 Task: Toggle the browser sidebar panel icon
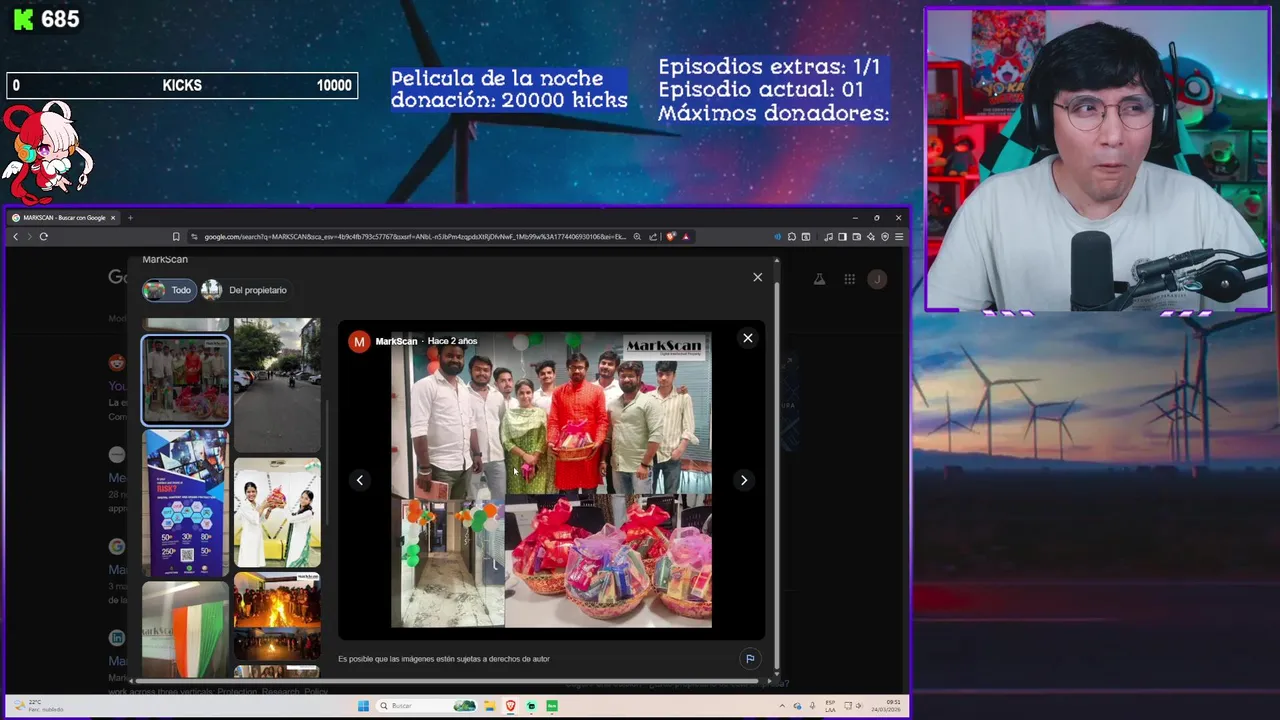tap(842, 236)
